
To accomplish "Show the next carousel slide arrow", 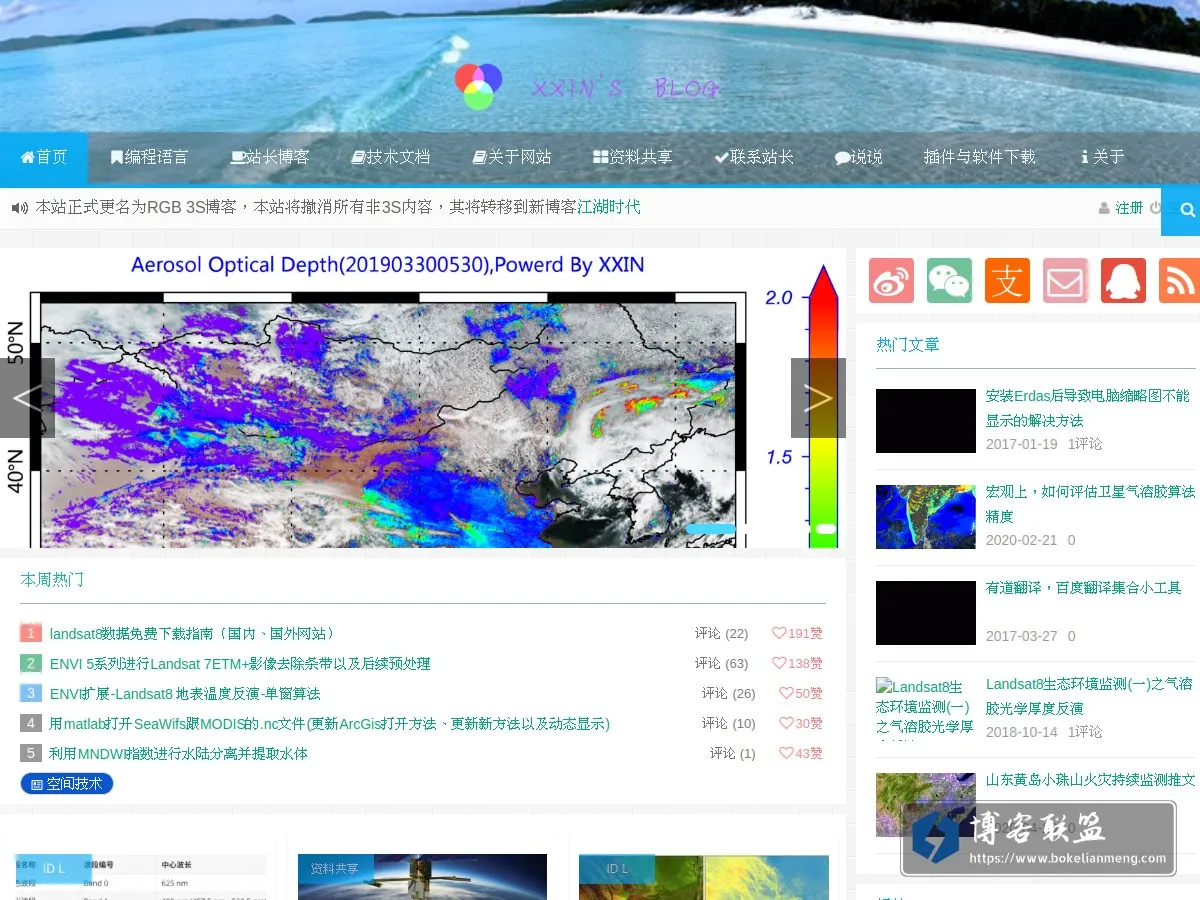I will pos(818,398).
